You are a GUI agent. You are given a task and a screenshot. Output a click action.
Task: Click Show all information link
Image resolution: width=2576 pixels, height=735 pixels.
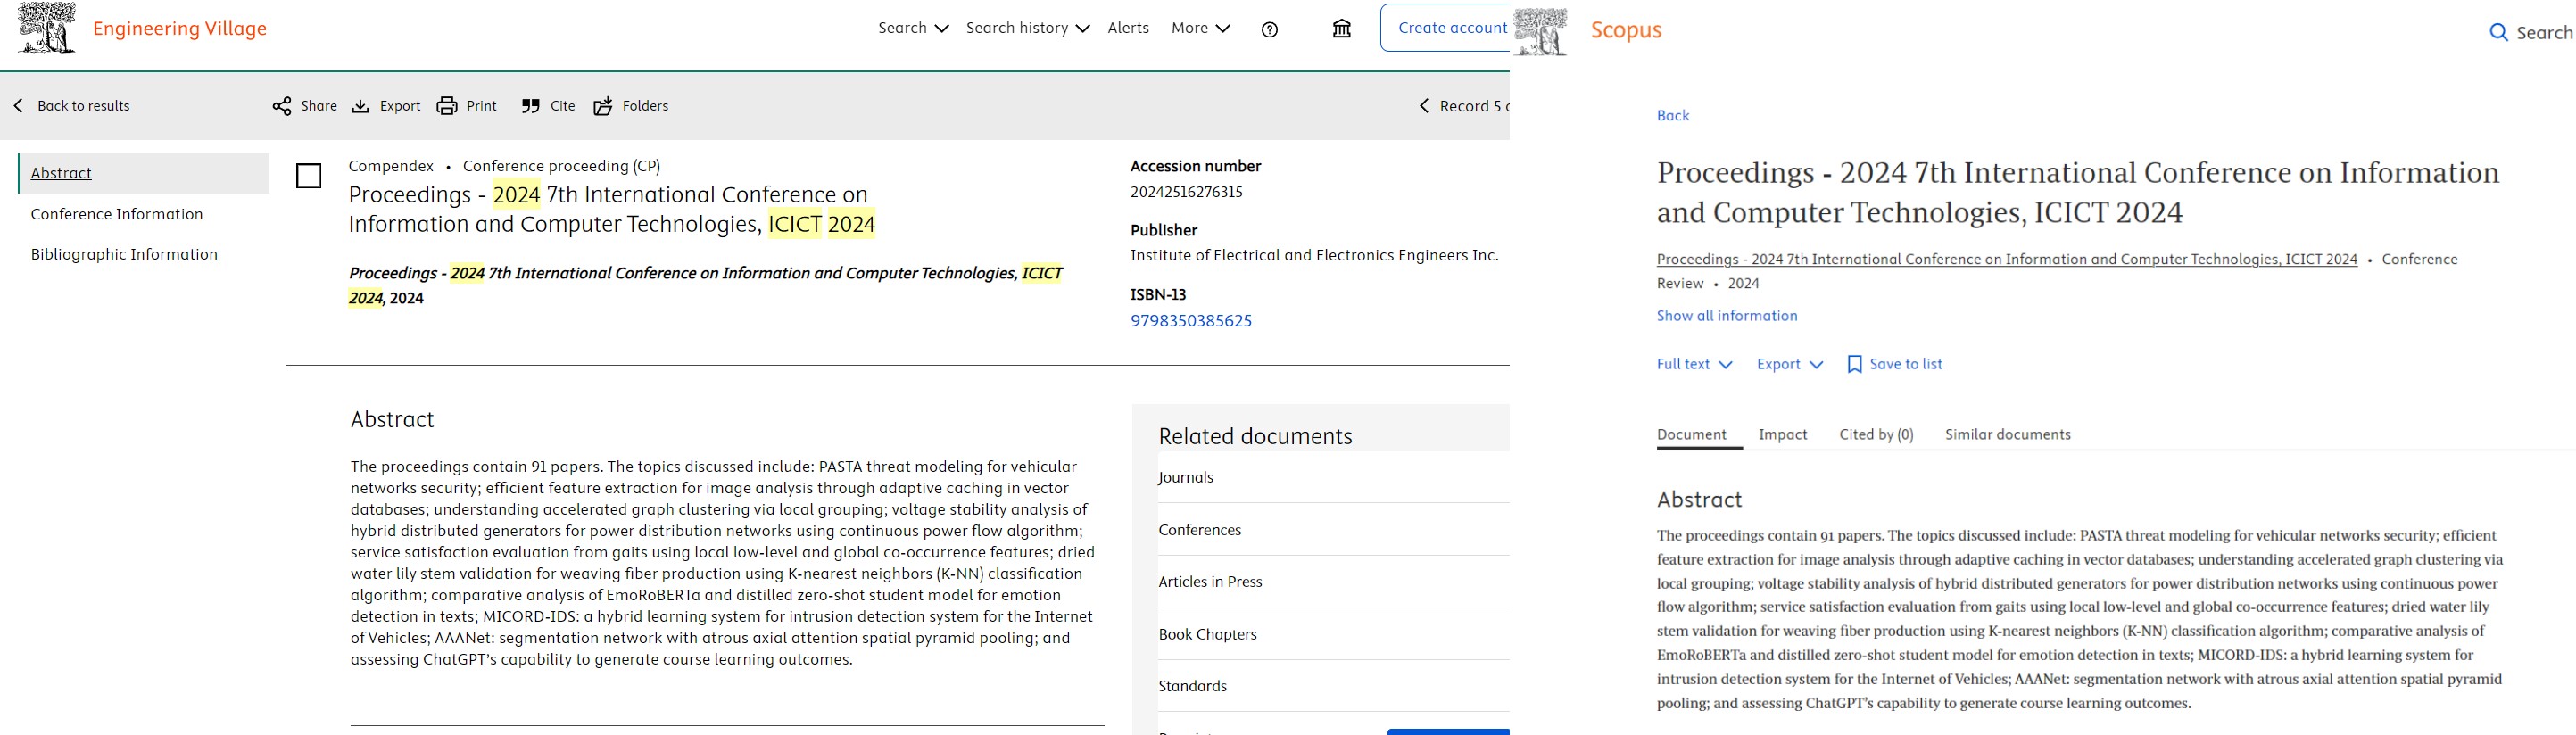[x=1726, y=316]
